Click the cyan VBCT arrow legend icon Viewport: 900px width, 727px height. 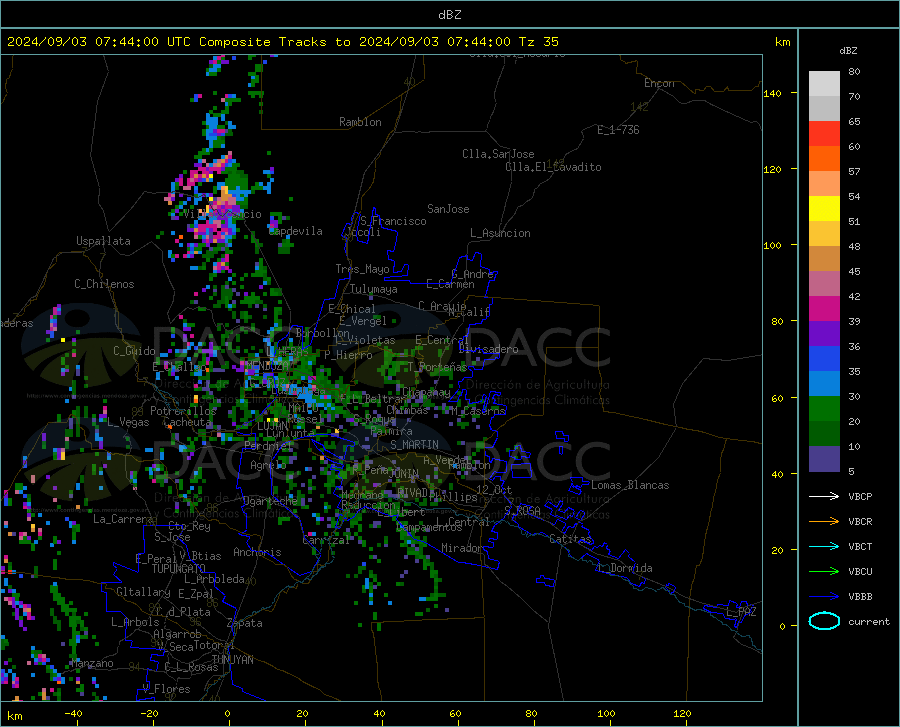point(824,546)
